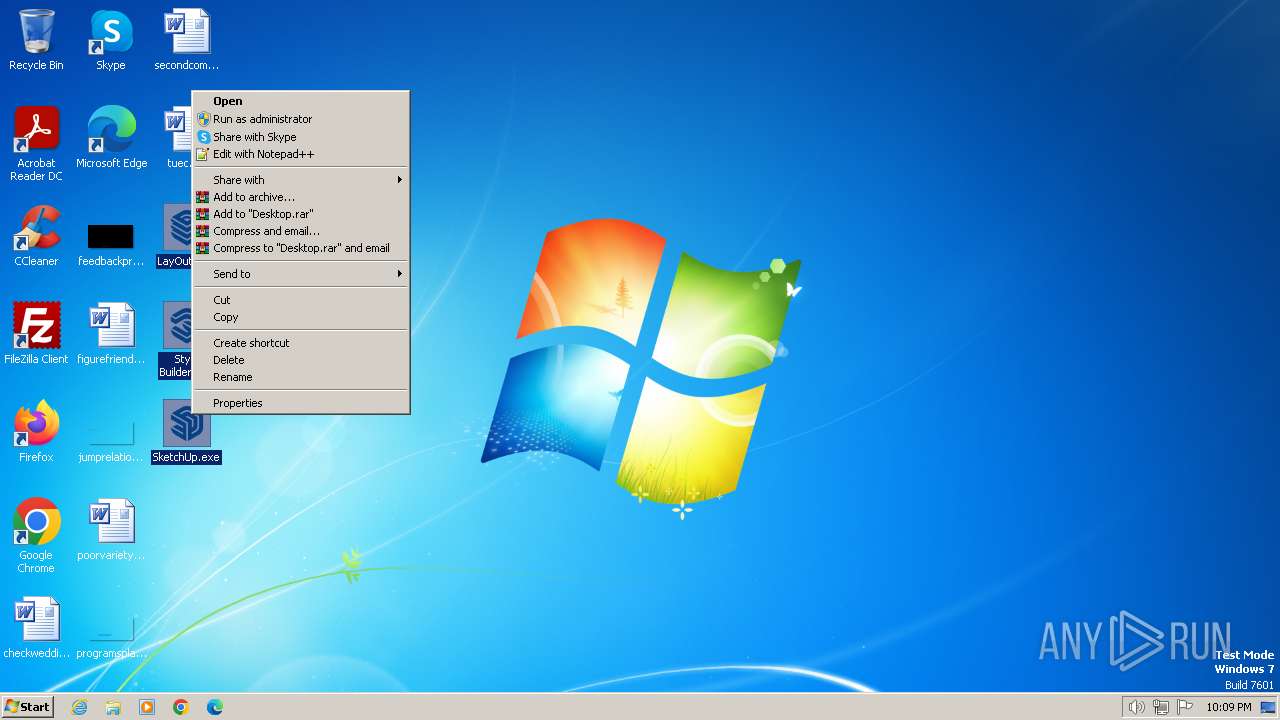This screenshot has width=1280, height=720.
Task: Expand the Send to submenu
Action: coord(301,274)
